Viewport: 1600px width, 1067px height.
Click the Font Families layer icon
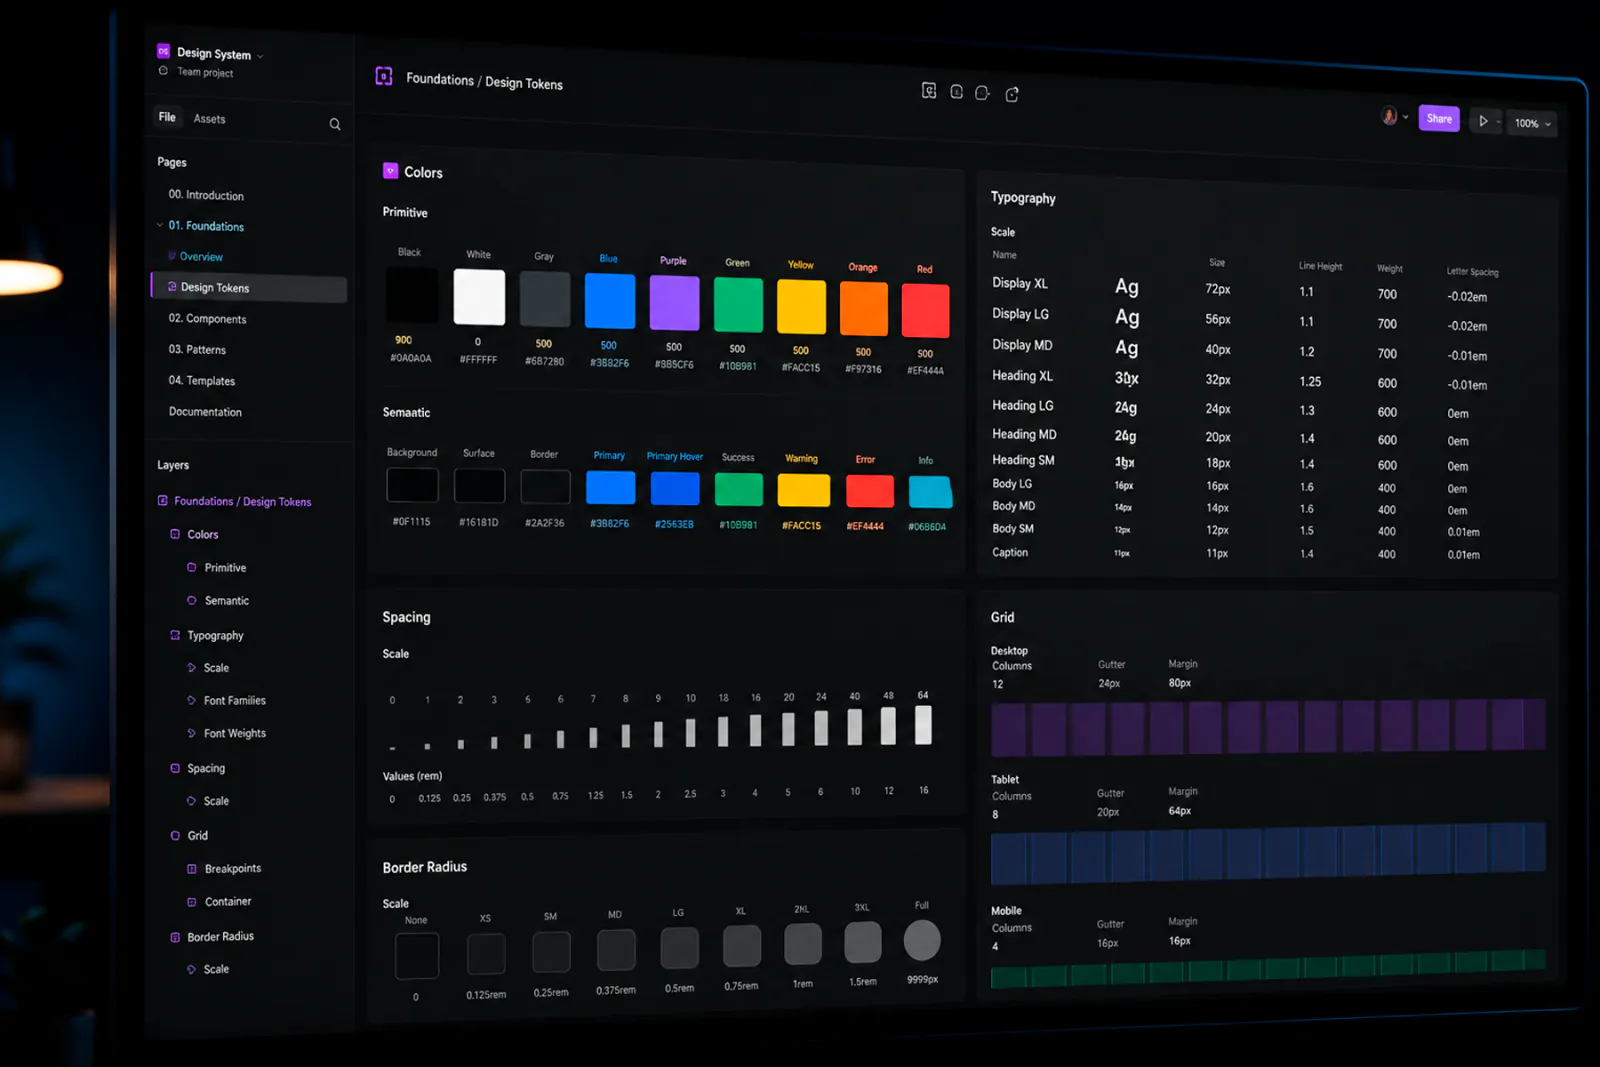(x=191, y=700)
